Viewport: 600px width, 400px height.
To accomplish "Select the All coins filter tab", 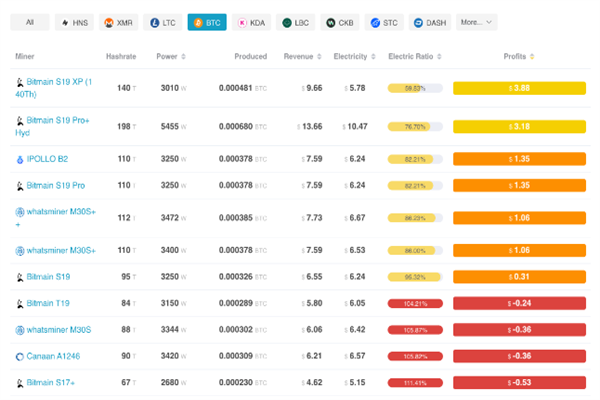I will 30,22.
